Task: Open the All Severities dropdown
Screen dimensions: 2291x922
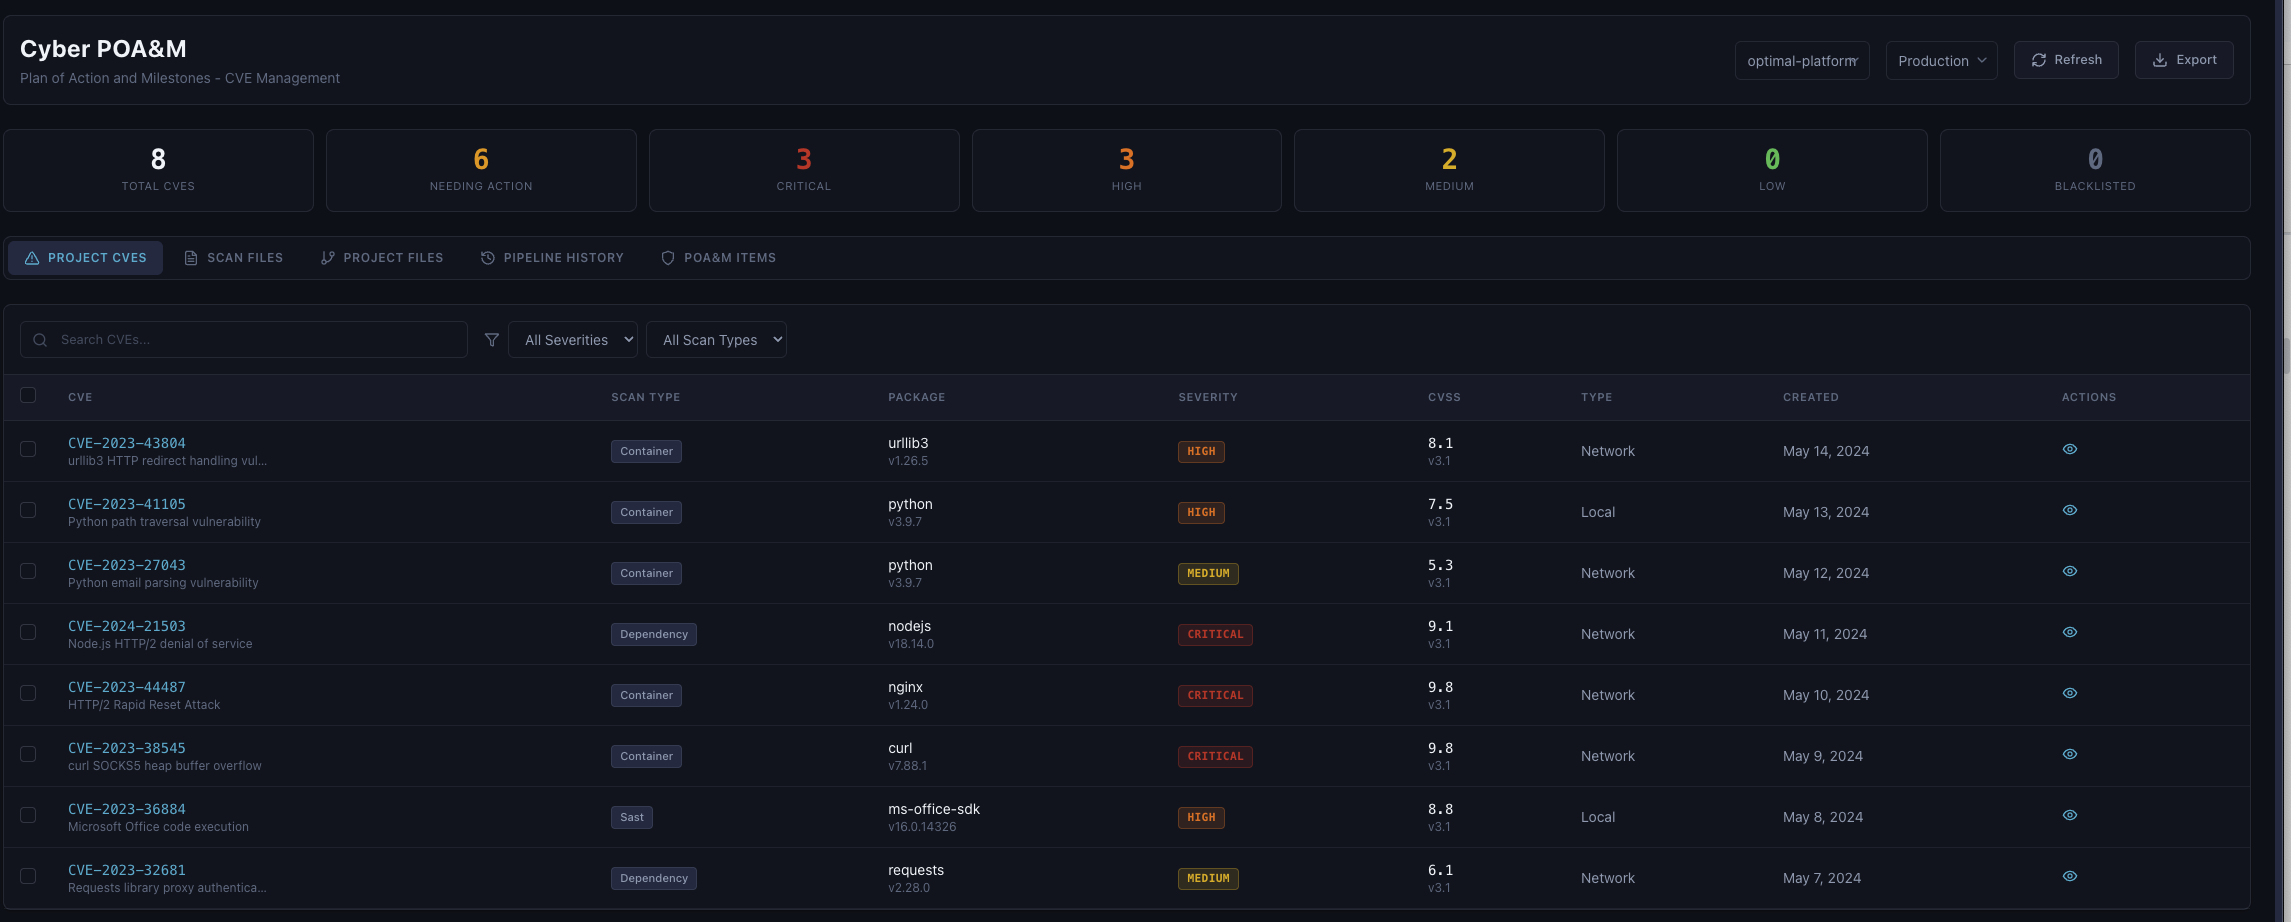Action: tap(573, 340)
